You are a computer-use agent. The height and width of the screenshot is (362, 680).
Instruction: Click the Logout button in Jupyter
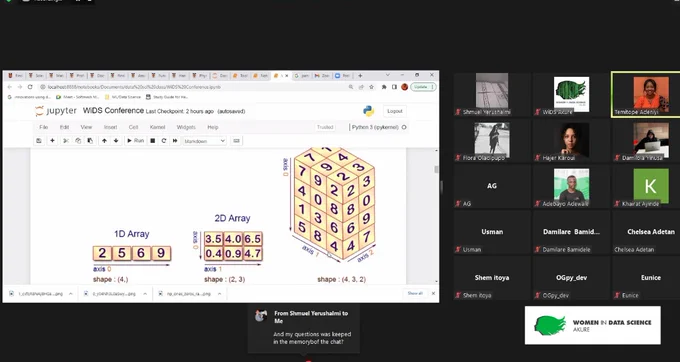tap(395, 111)
